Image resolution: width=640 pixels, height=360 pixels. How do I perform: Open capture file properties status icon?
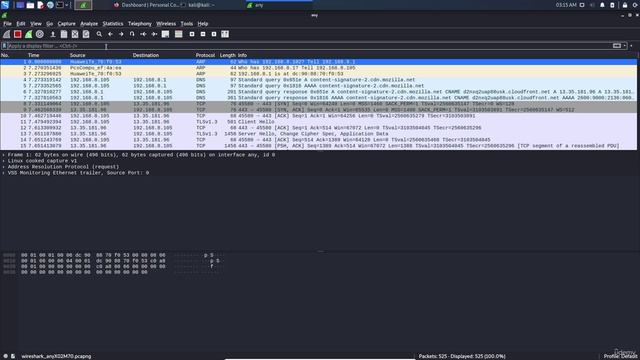pos(13,356)
